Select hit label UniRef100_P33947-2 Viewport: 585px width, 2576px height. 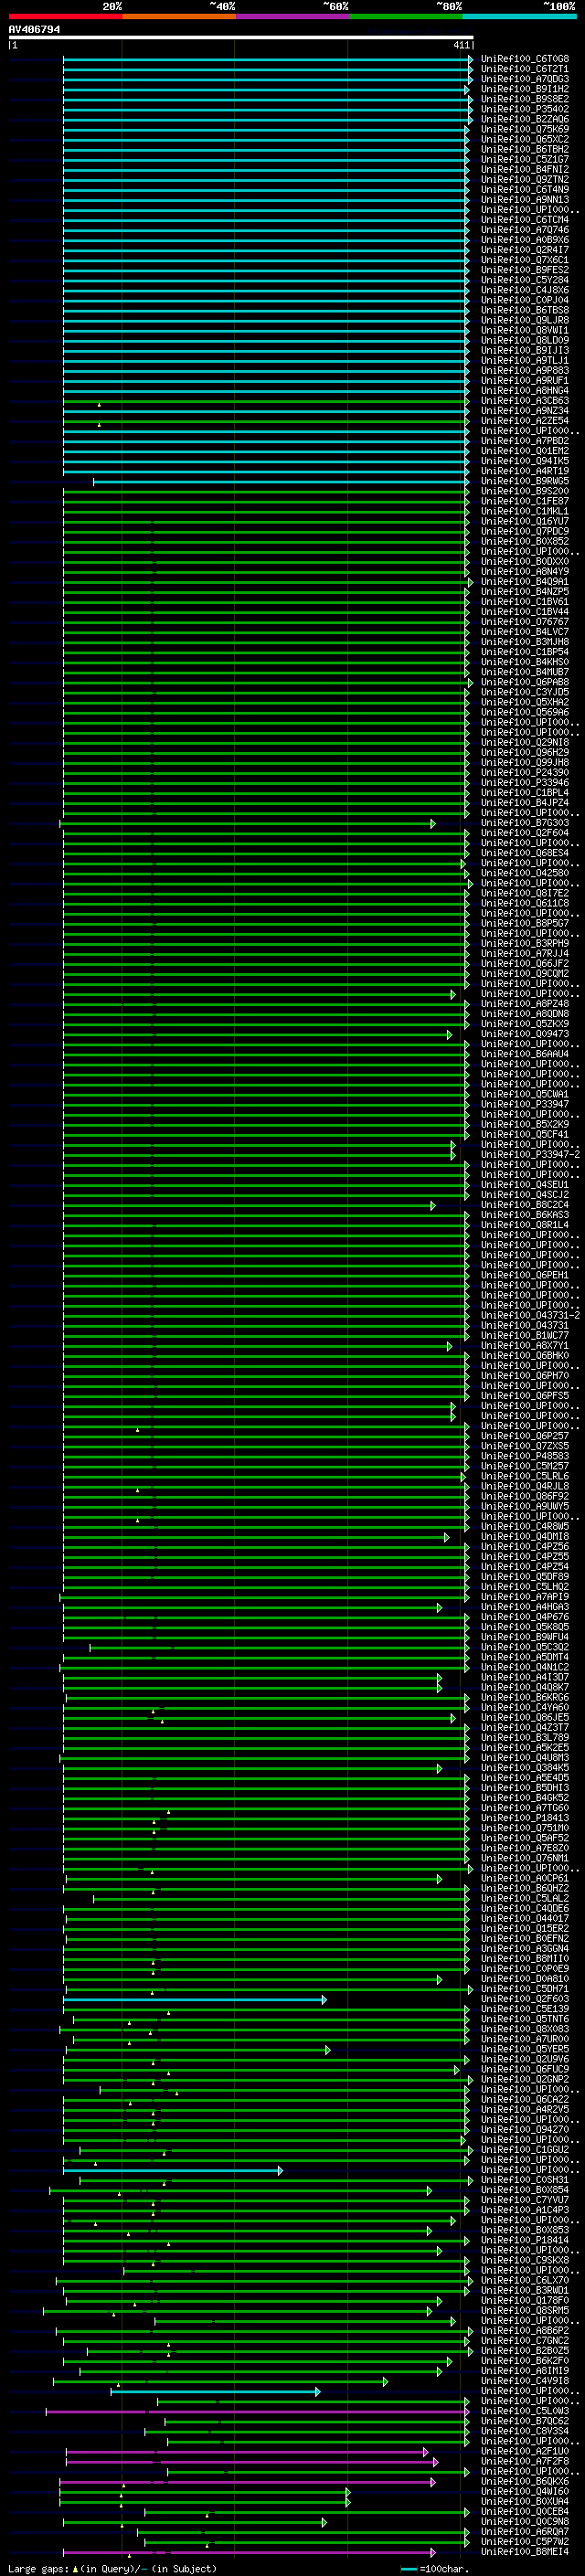point(530,1154)
